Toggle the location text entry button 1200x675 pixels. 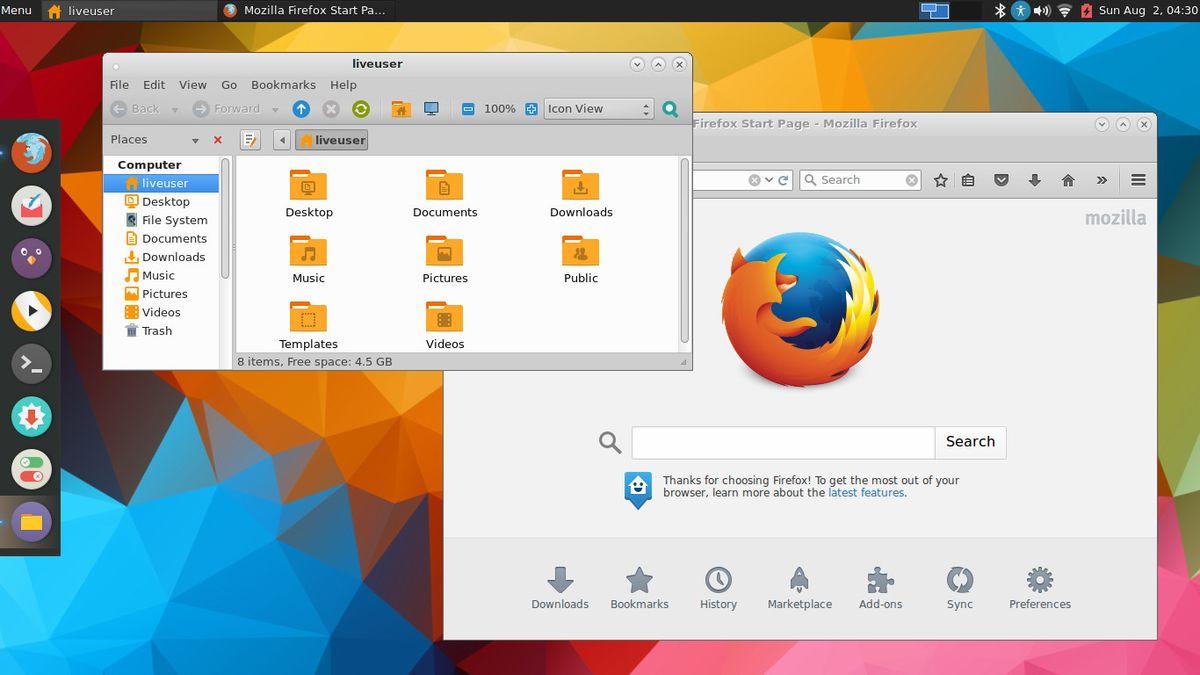[251, 140]
